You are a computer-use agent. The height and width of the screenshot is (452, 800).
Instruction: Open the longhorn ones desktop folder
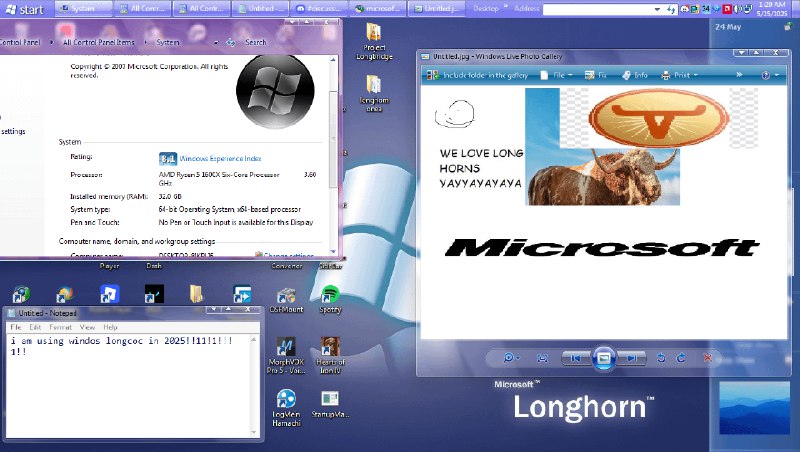coord(374,93)
